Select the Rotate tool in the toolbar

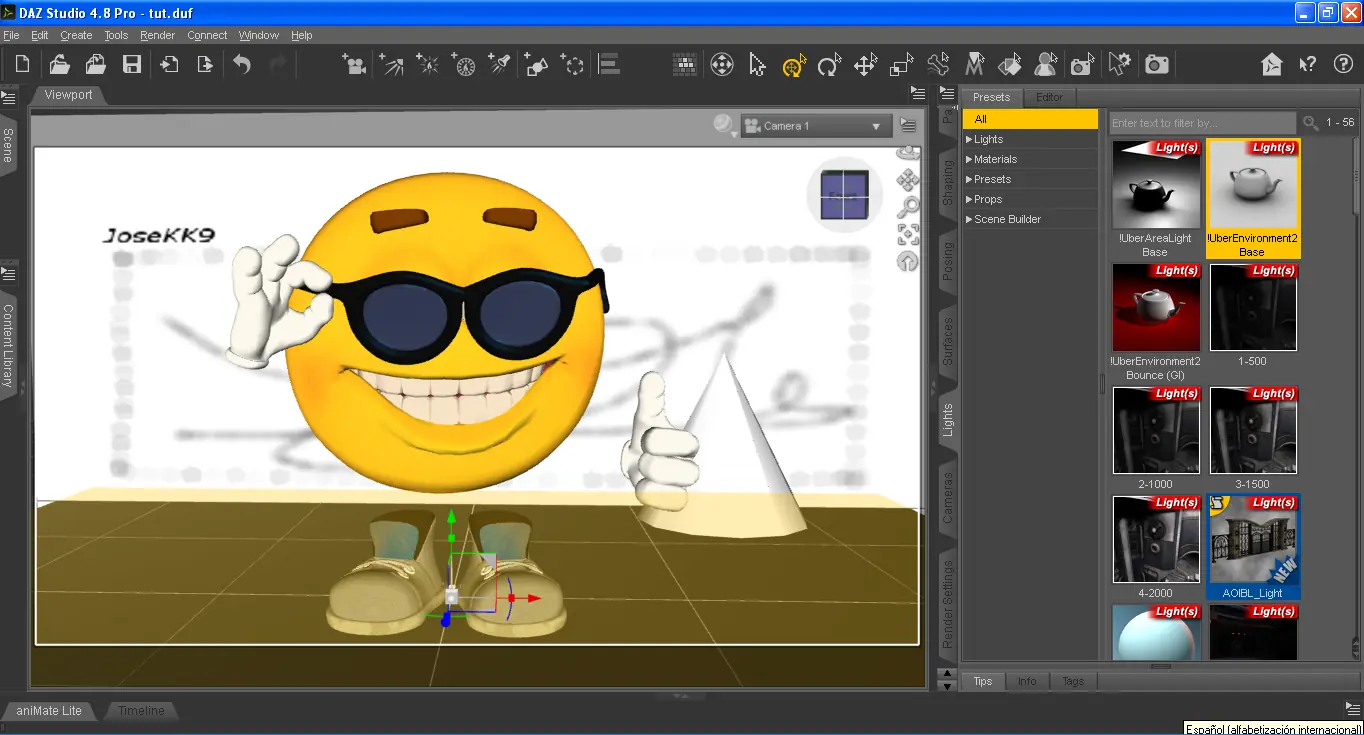tap(828, 65)
